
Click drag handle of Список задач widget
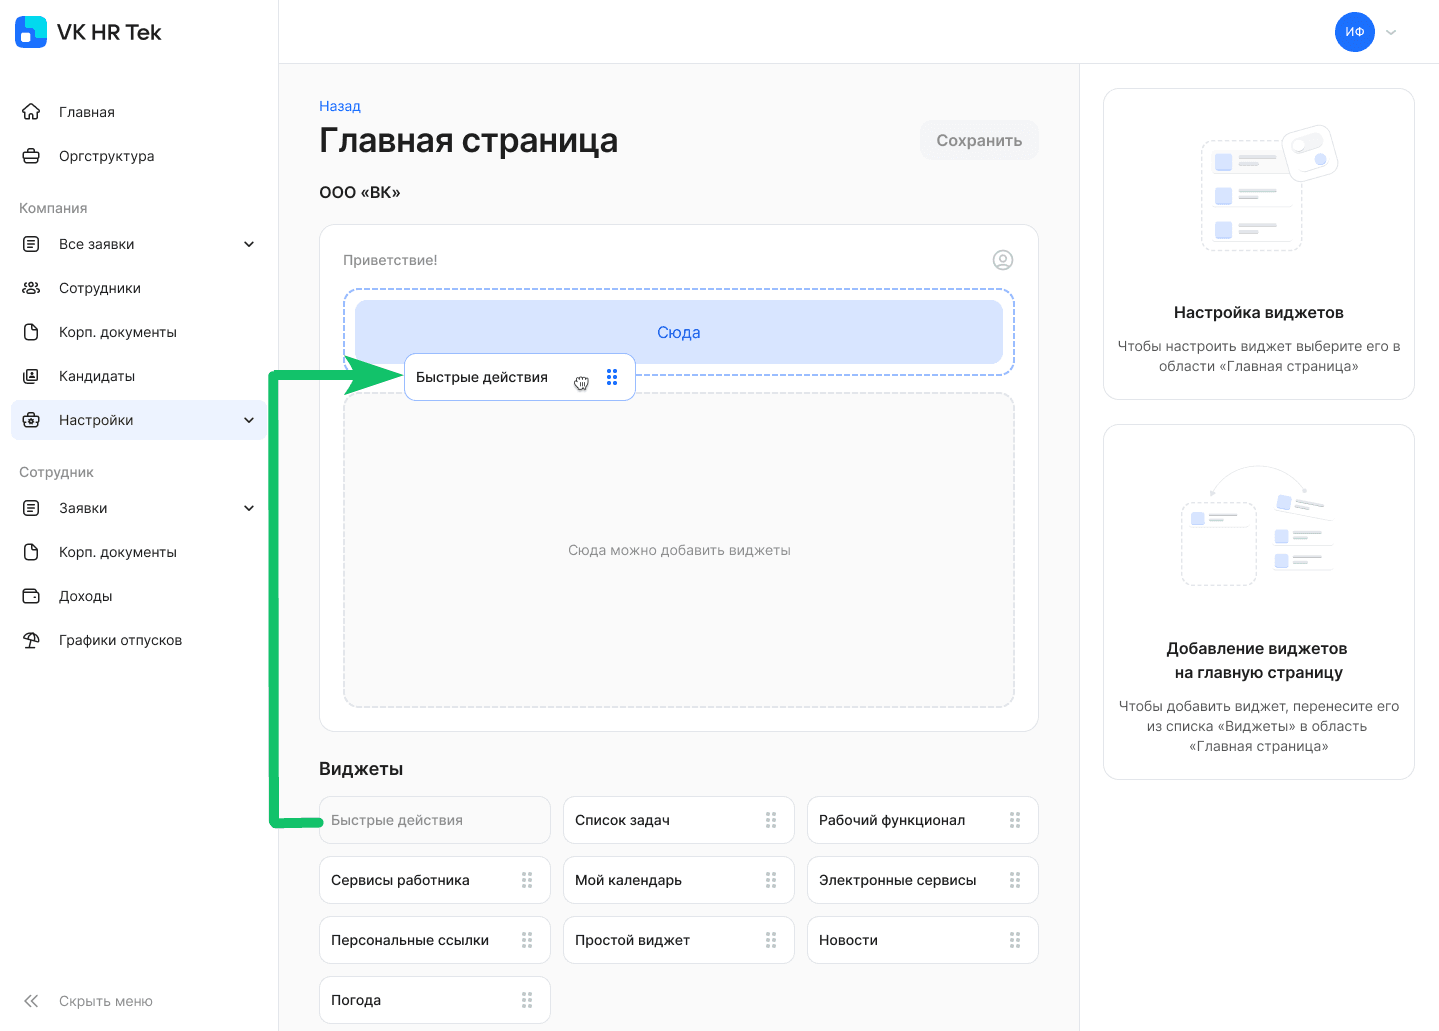click(771, 820)
